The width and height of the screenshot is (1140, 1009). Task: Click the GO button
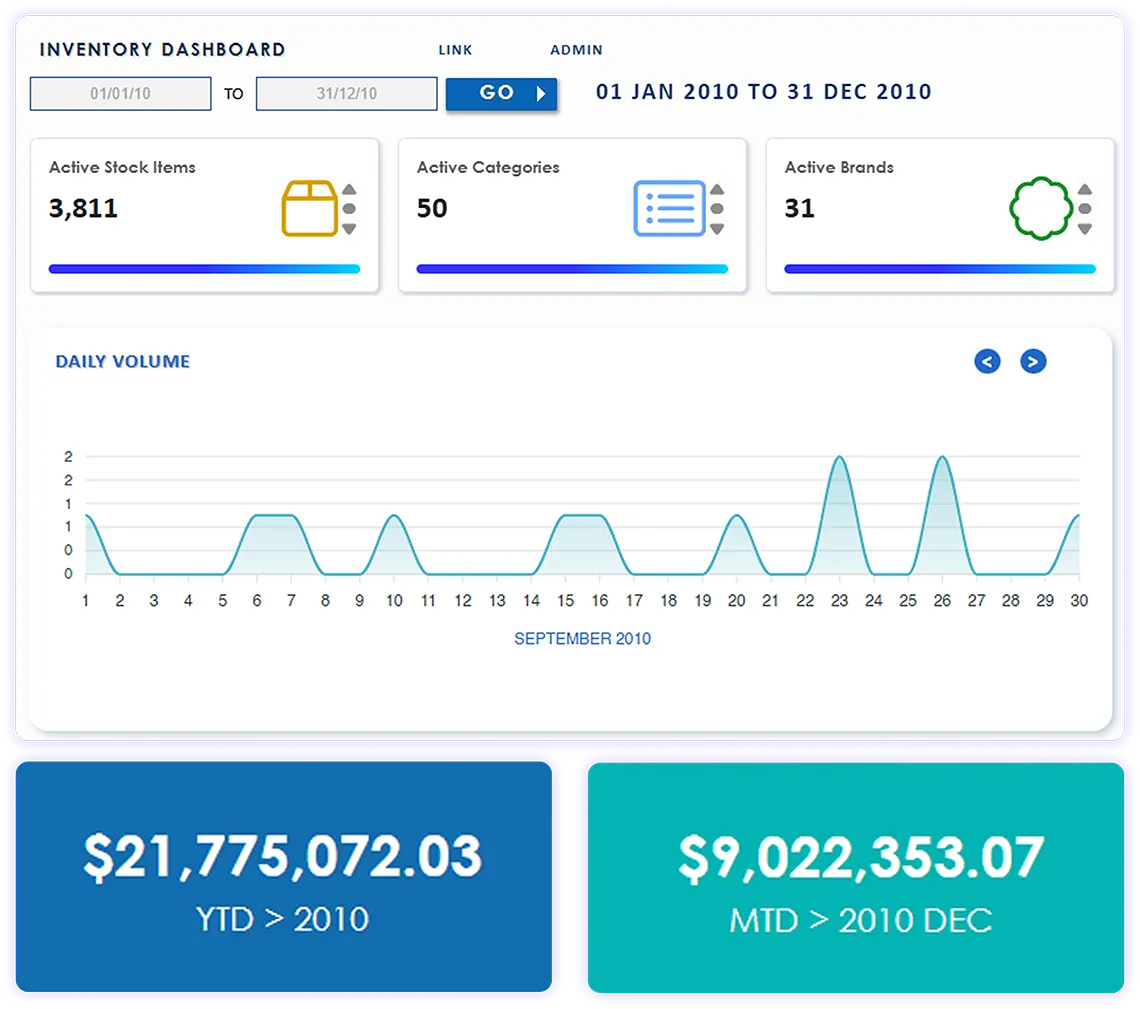pos(502,94)
